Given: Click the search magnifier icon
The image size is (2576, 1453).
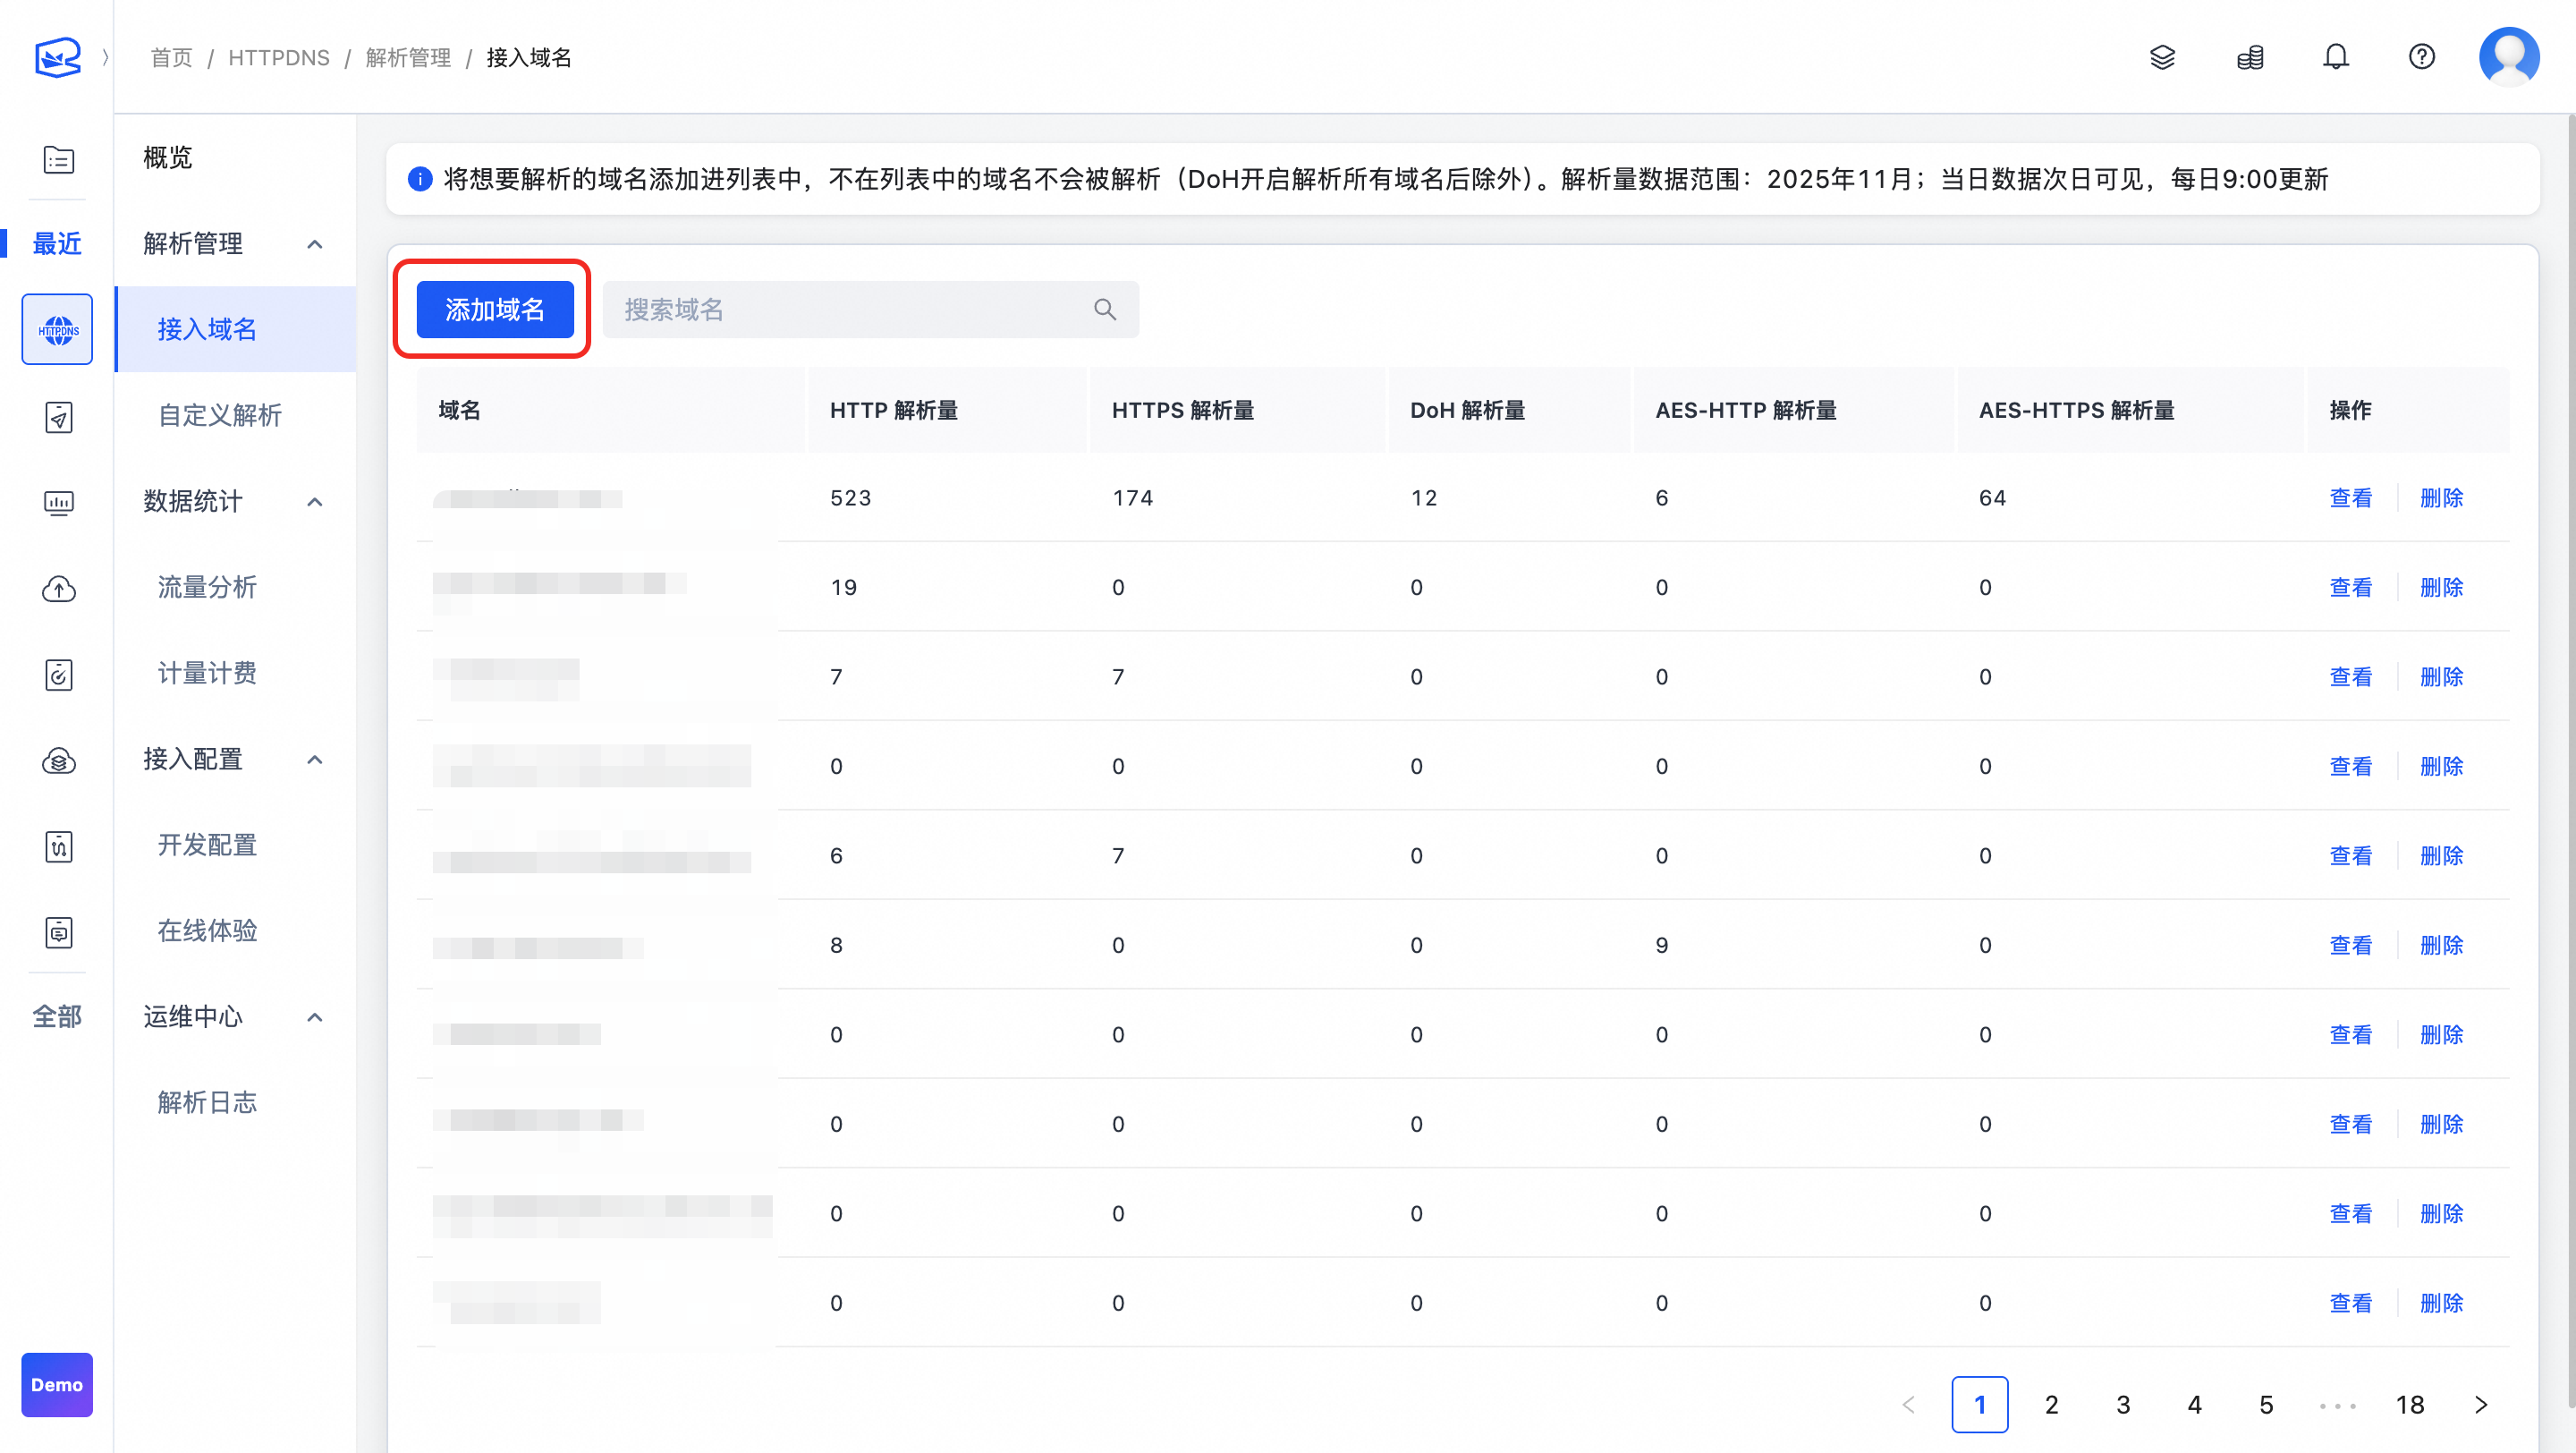Looking at the screenshot, I should 1104,310.
